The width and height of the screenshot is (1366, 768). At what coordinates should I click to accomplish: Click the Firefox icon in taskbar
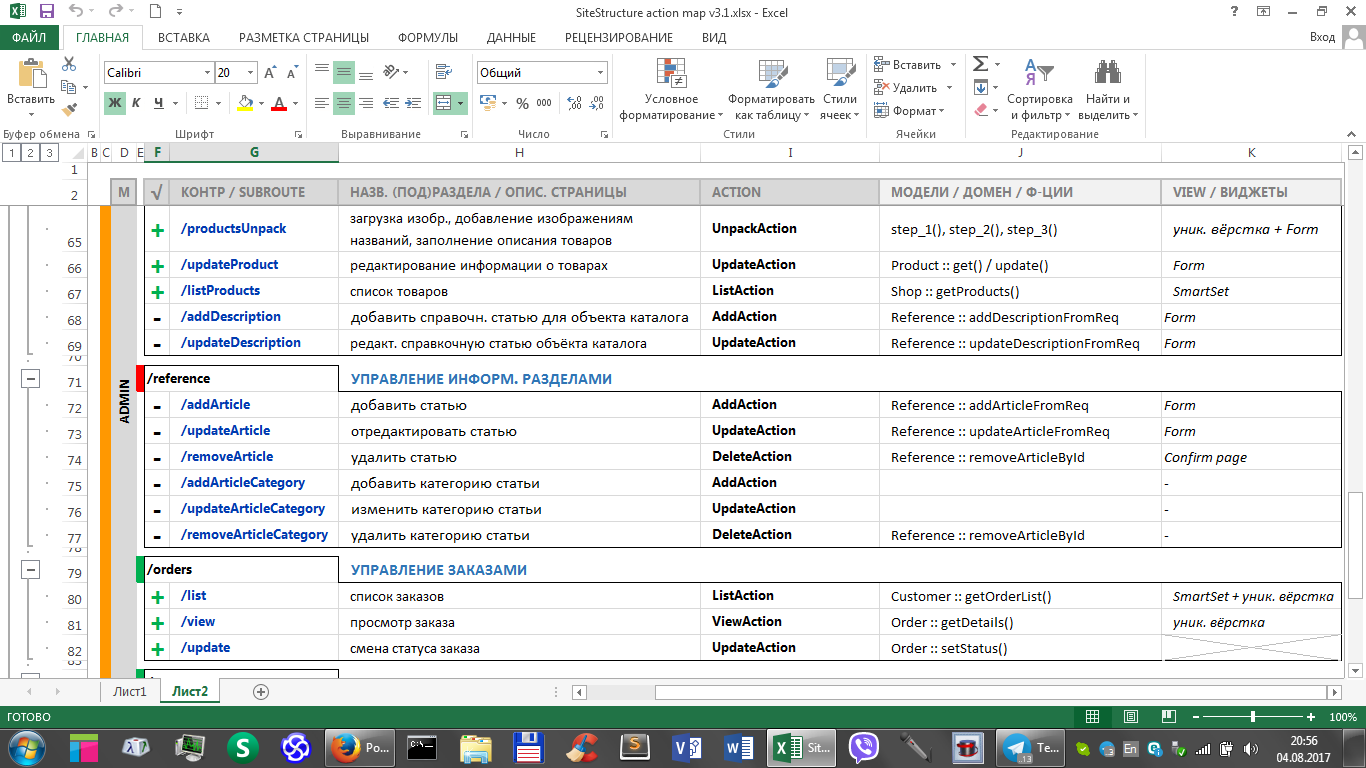pyautogui.click(x=345, y=747)
